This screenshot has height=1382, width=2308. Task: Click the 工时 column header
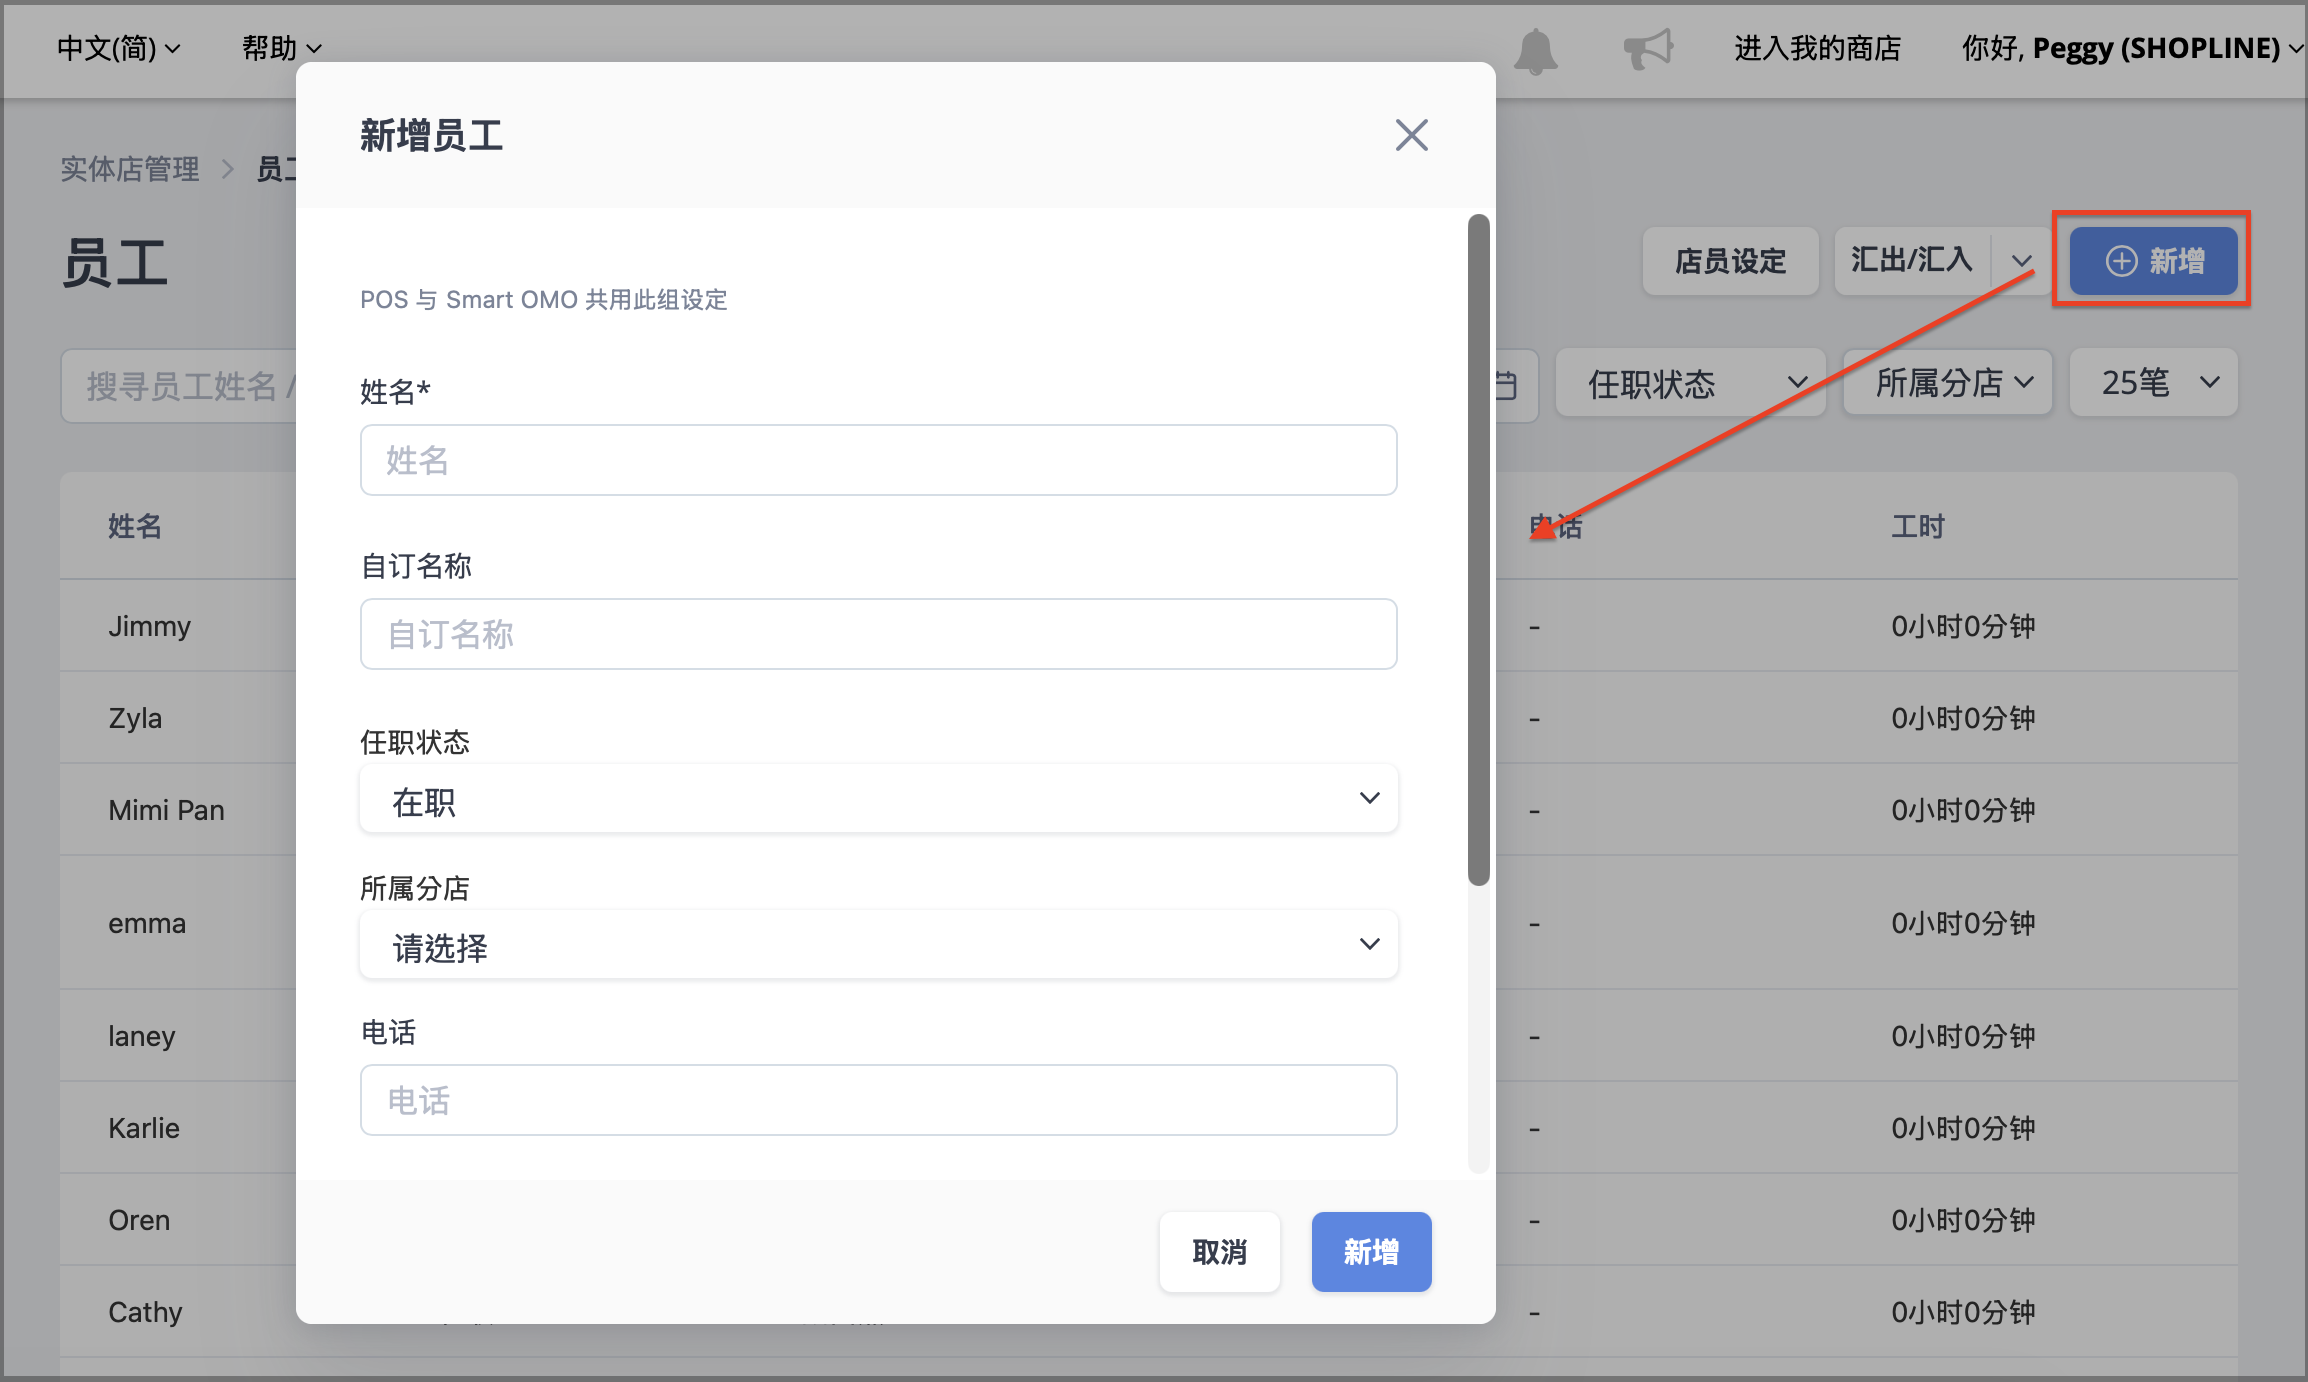pos(1917,527)
